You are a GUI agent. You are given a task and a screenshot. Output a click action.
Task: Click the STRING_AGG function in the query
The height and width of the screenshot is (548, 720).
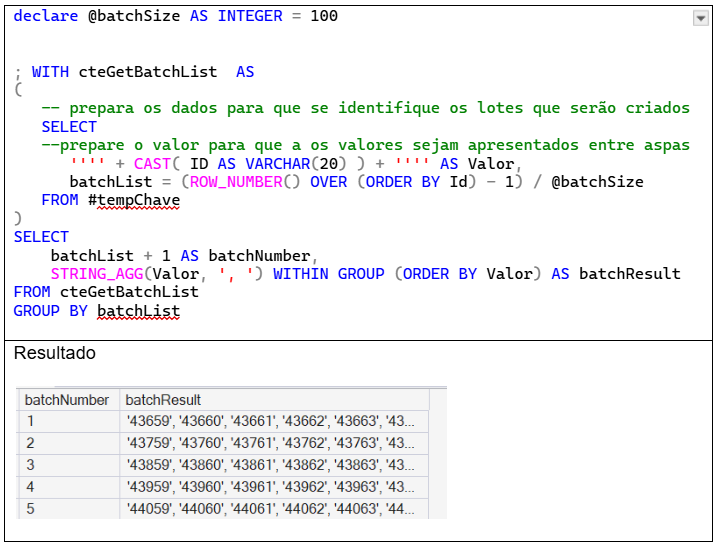coord(96,274)
